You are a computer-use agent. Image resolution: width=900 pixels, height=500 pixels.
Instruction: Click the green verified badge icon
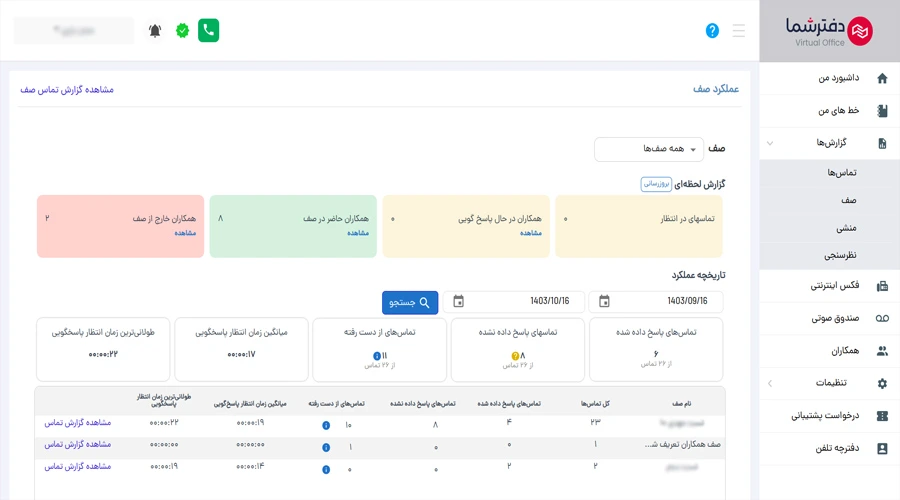click(x=183, y=30)
